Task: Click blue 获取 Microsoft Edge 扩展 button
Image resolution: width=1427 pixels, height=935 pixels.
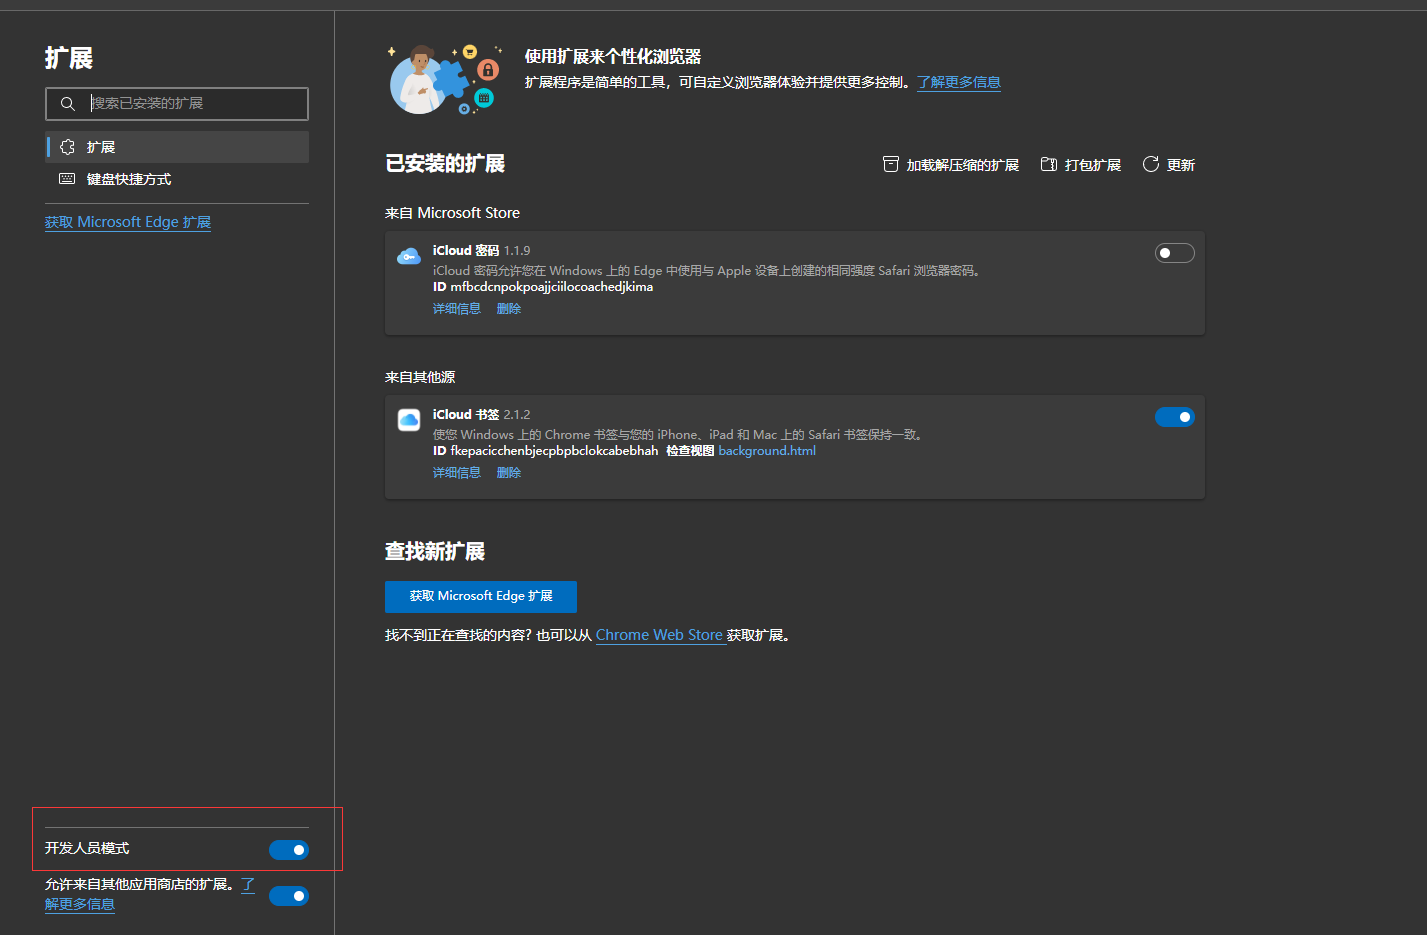Action: [x=481, y=596]
